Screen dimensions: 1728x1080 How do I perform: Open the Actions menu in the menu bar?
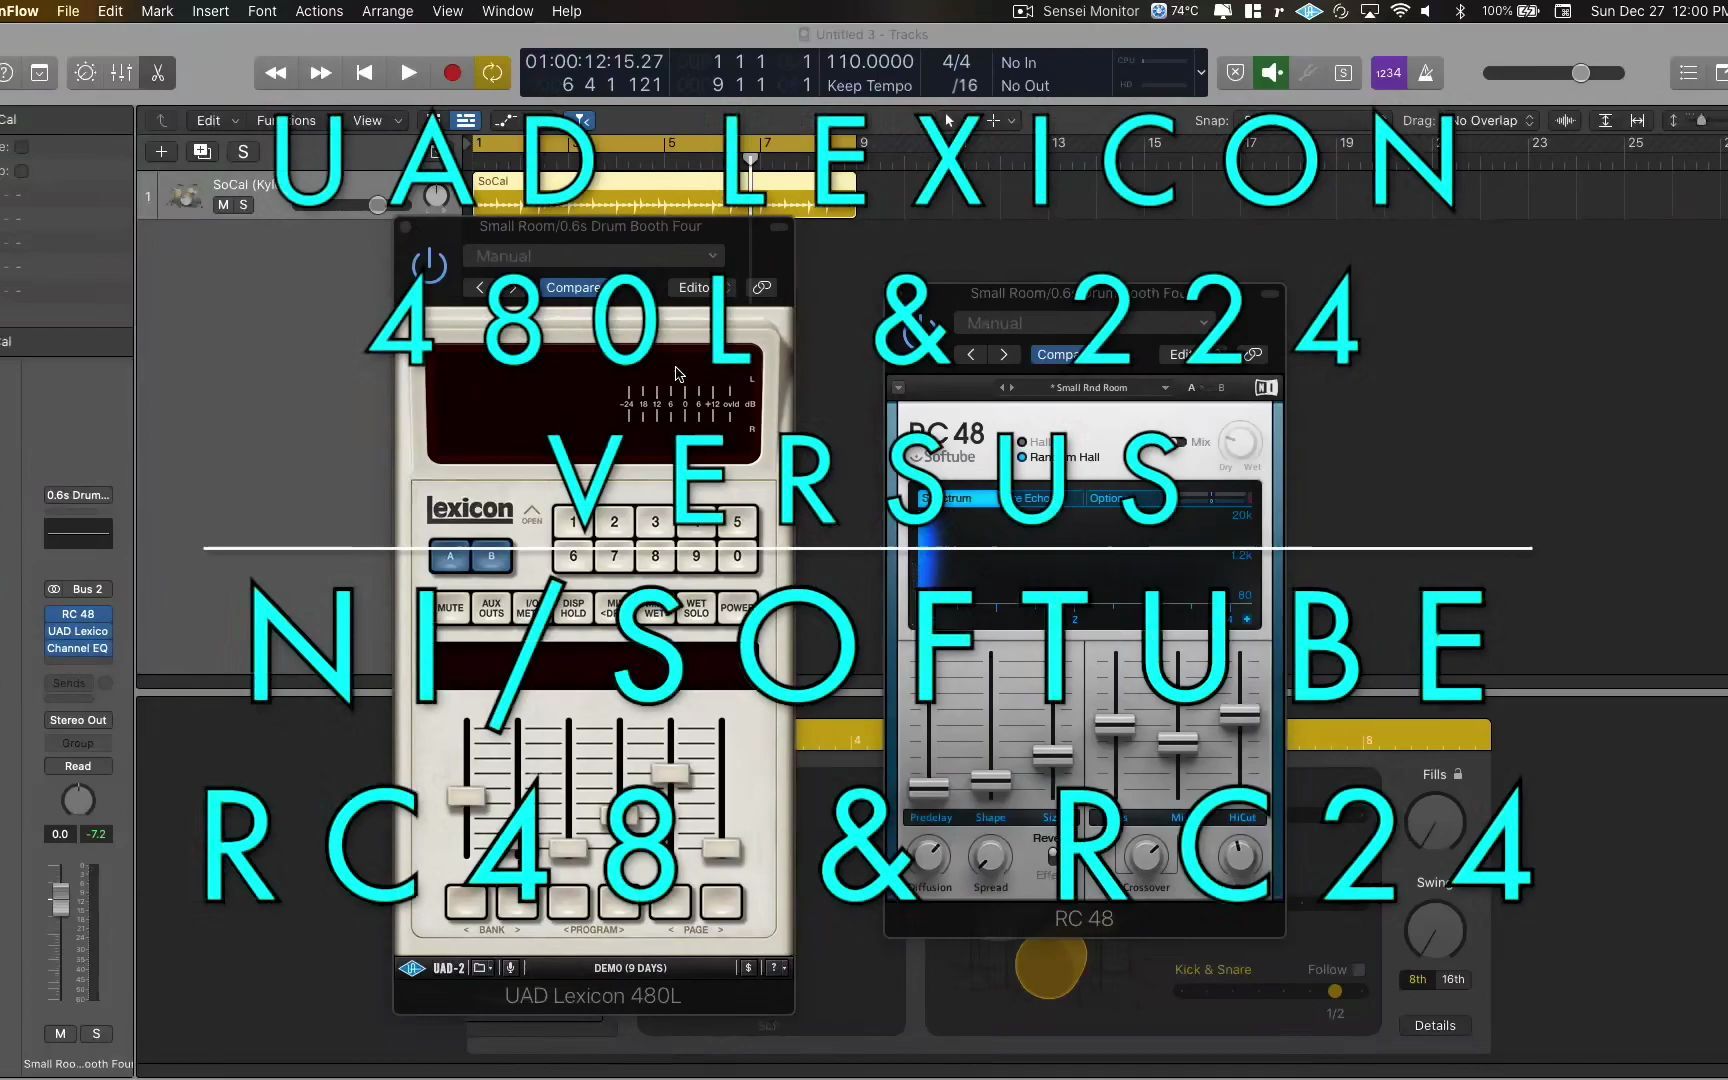pyautogui.click(x=319, y=11)
